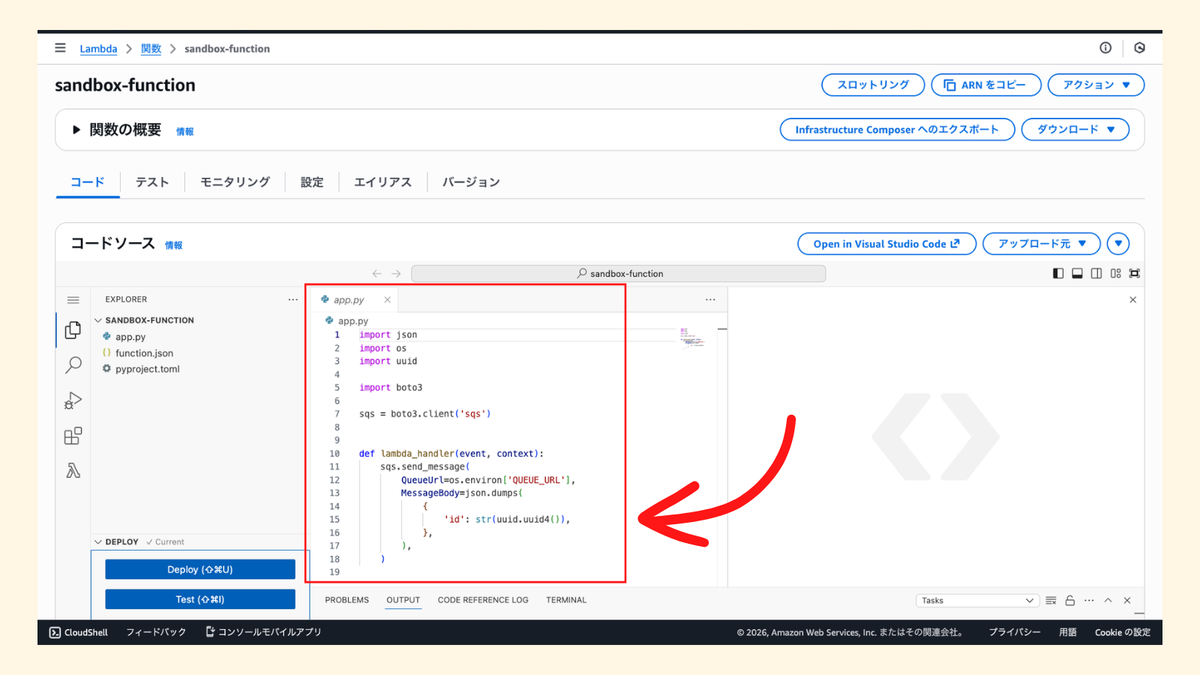Image resolution: width=1200 pixels, height=675 pixels.
Task: Go to Lambda breadcrumb link
Action: 98,48
